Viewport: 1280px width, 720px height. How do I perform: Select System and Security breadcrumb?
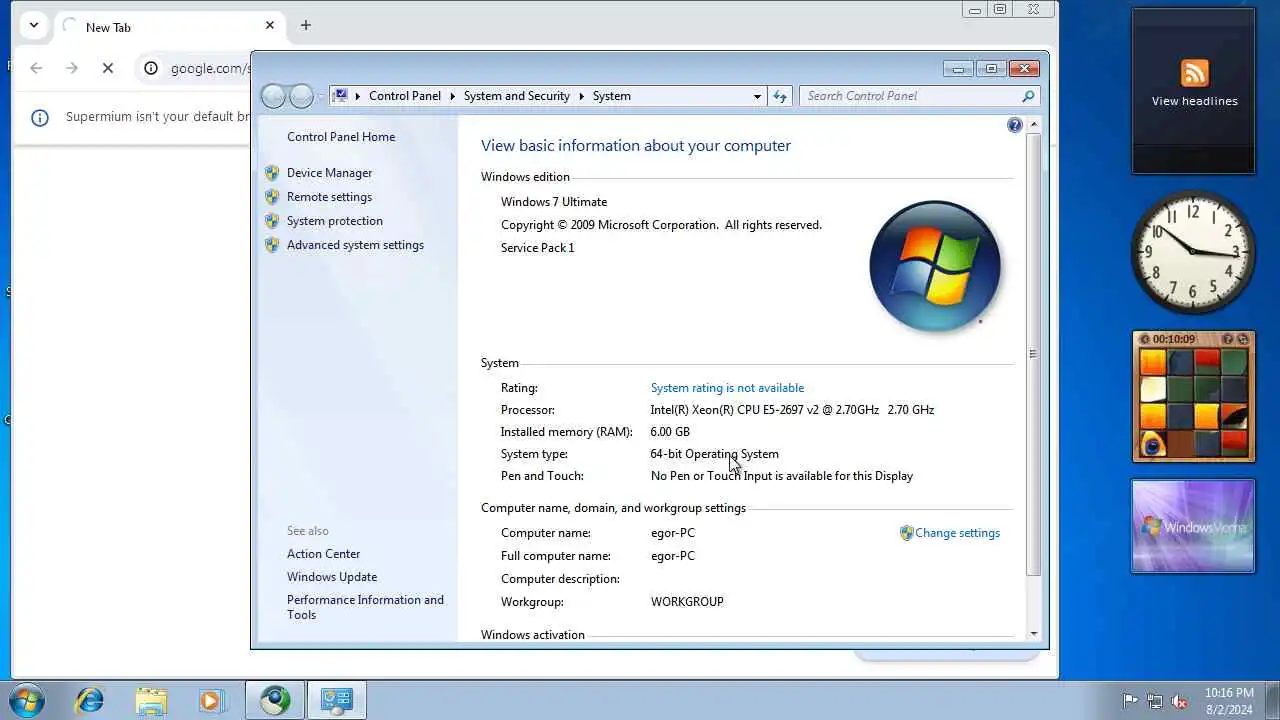pos(517,96)
